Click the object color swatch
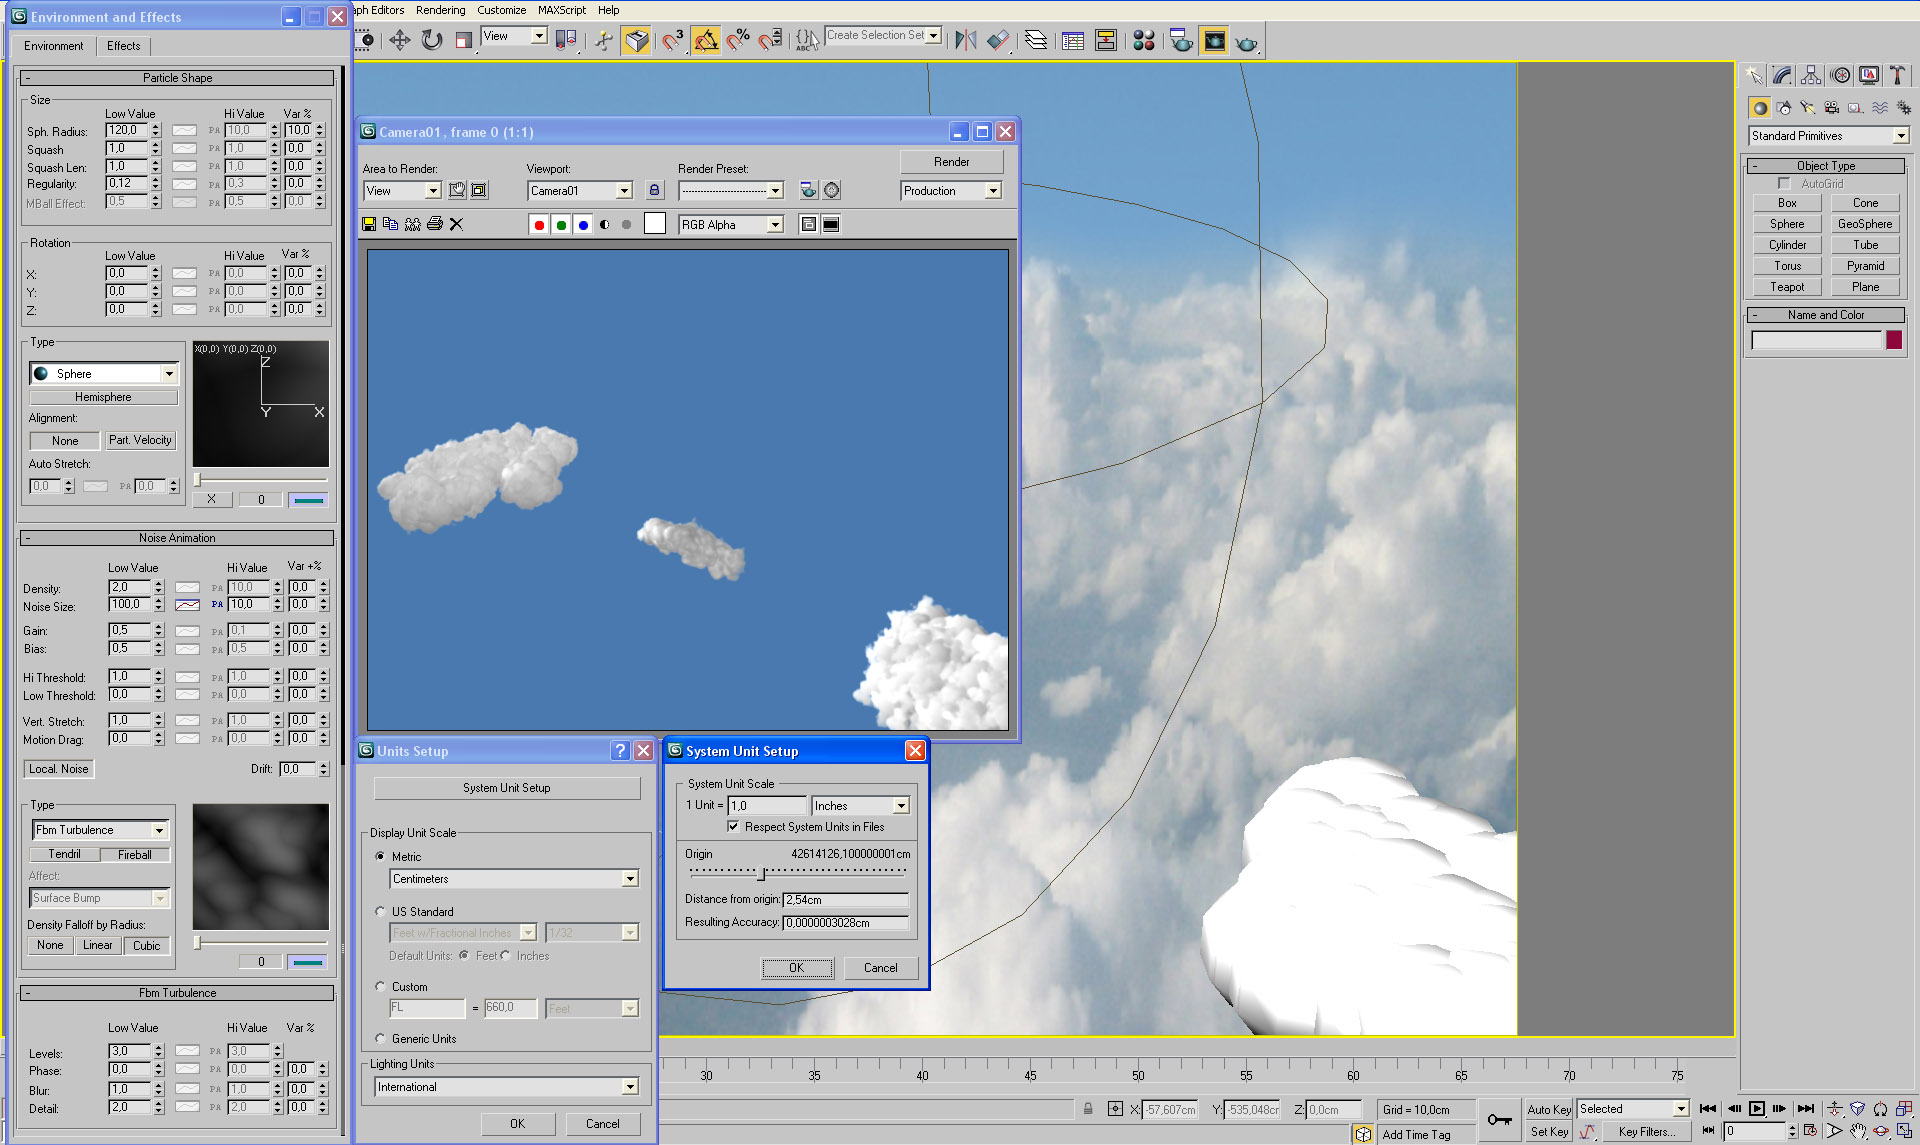Image resolution: width=1920 pixels, height=1145 pixels. click(x=1893, y=340)
